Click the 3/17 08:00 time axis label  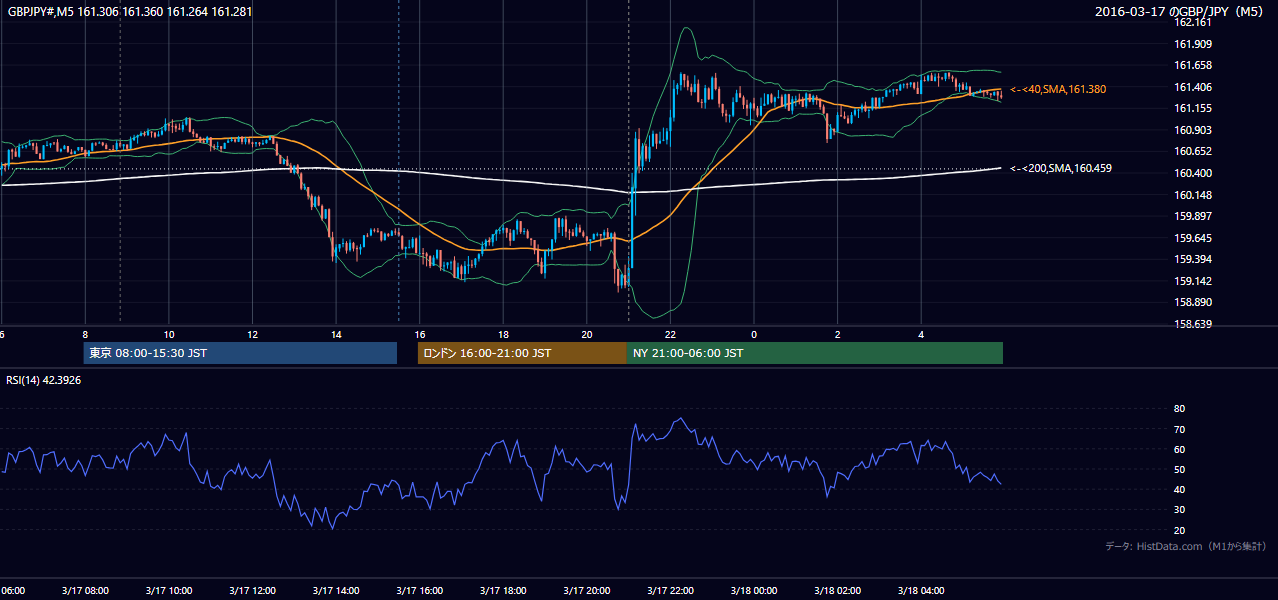coord(85,590)
